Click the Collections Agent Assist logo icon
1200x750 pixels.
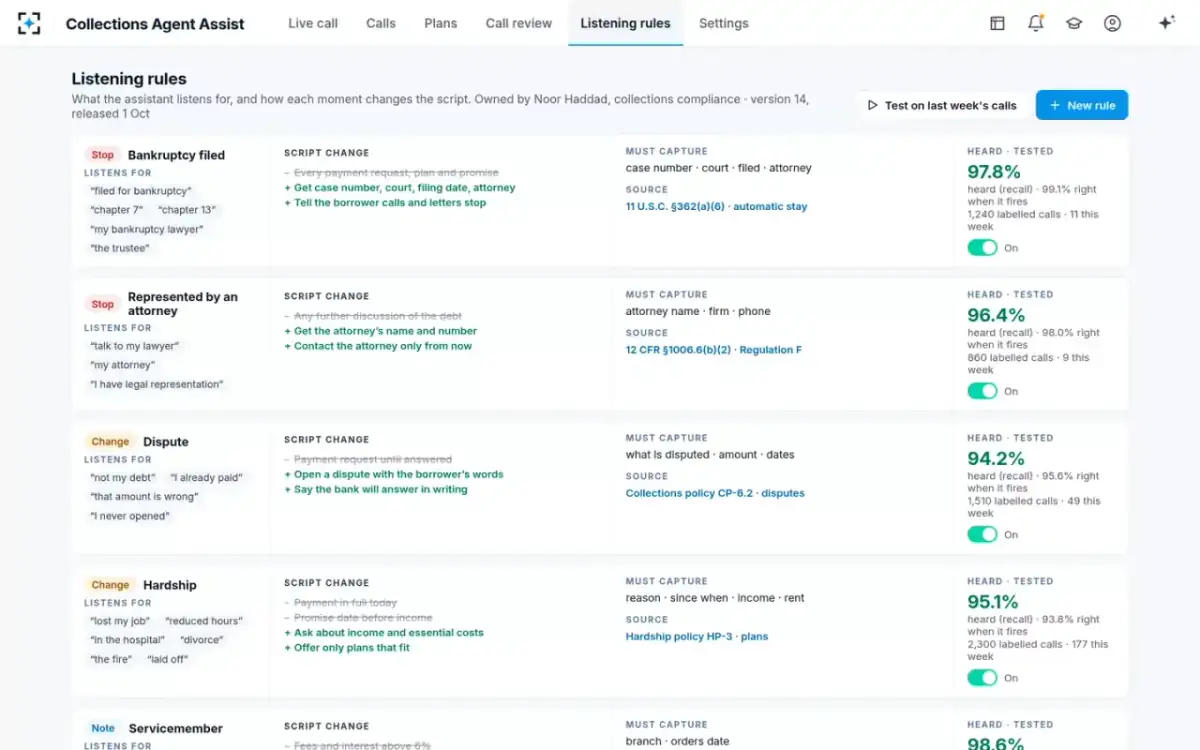30,23
